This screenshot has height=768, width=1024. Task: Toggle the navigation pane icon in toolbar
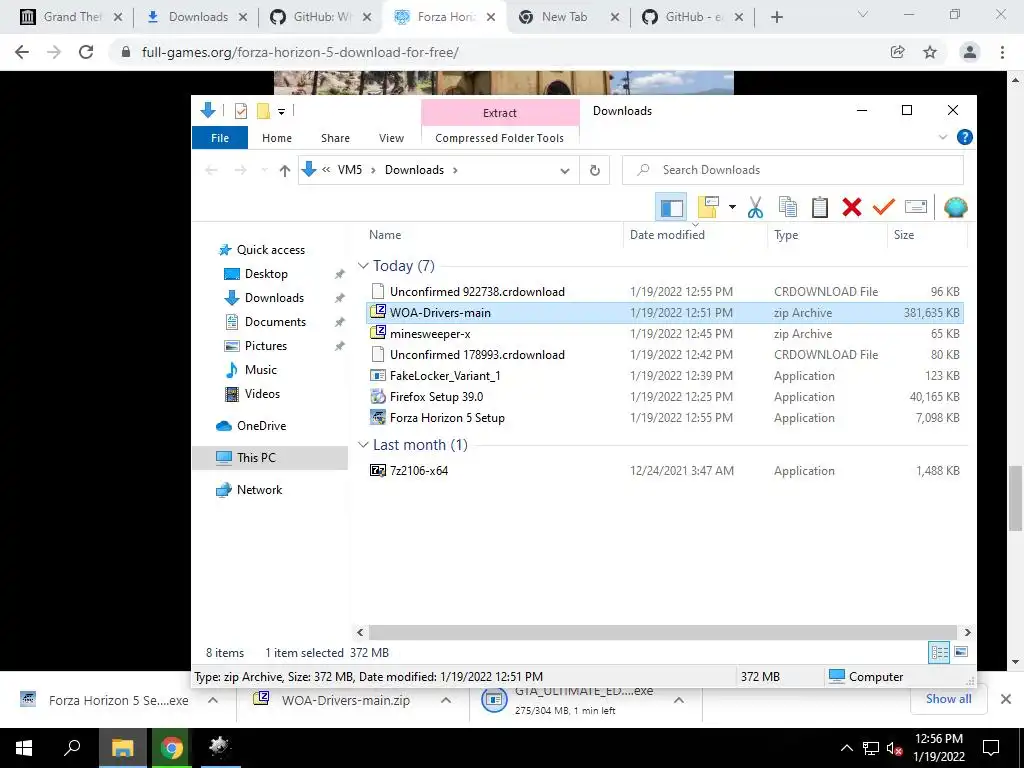pyautogui.click(x=671, y=208)
